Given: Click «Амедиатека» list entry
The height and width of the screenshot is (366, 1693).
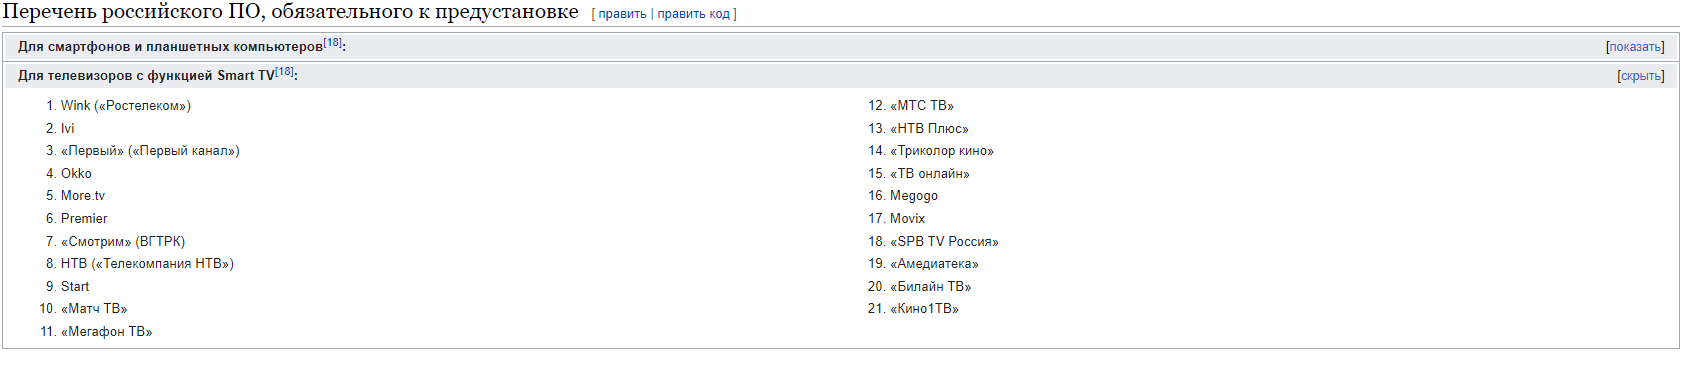Looking at the screenshot, I should pos(934,264).
